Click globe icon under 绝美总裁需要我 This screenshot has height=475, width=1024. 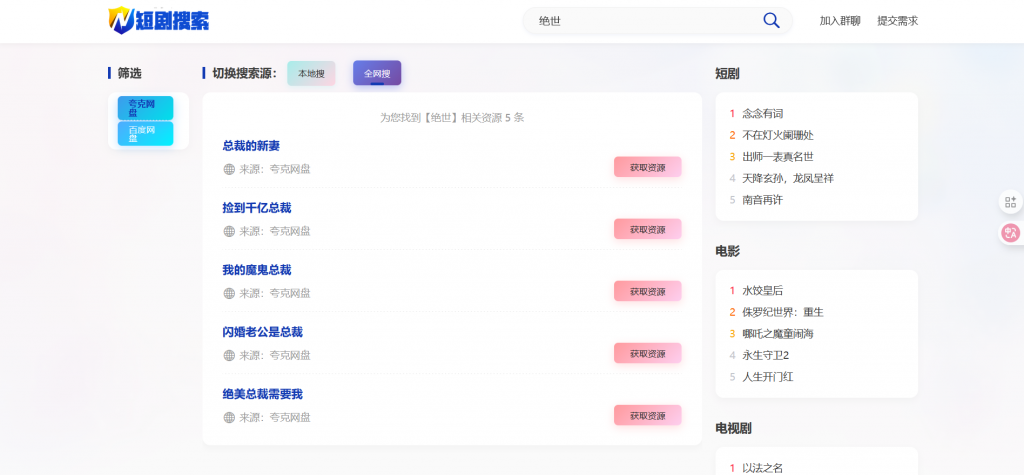coord(229,417)
